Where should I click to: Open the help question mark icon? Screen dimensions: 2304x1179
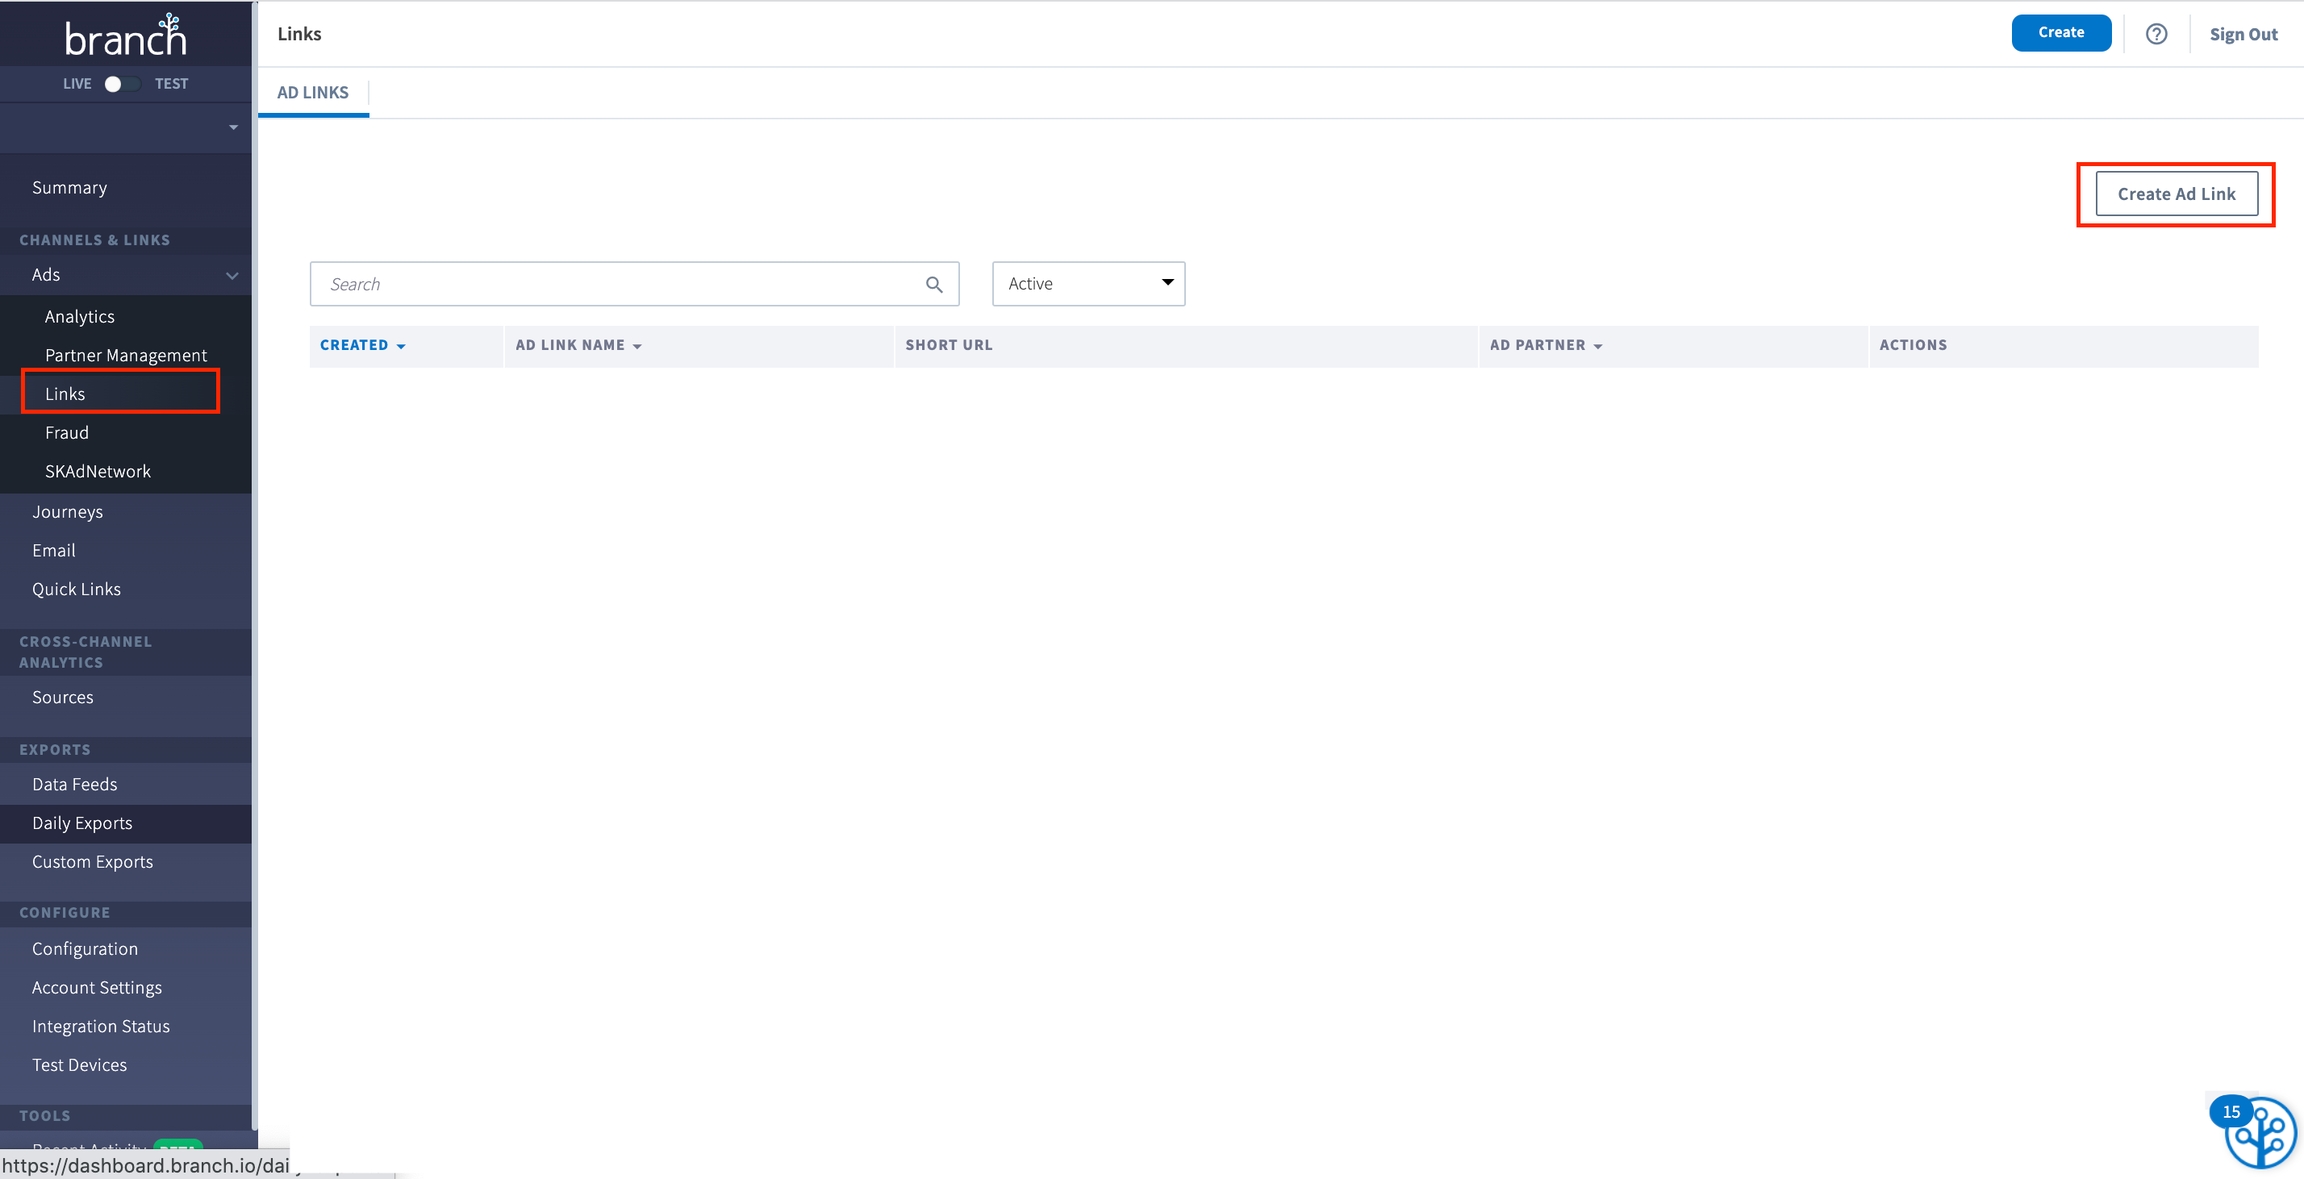(x=2156, y=34)
